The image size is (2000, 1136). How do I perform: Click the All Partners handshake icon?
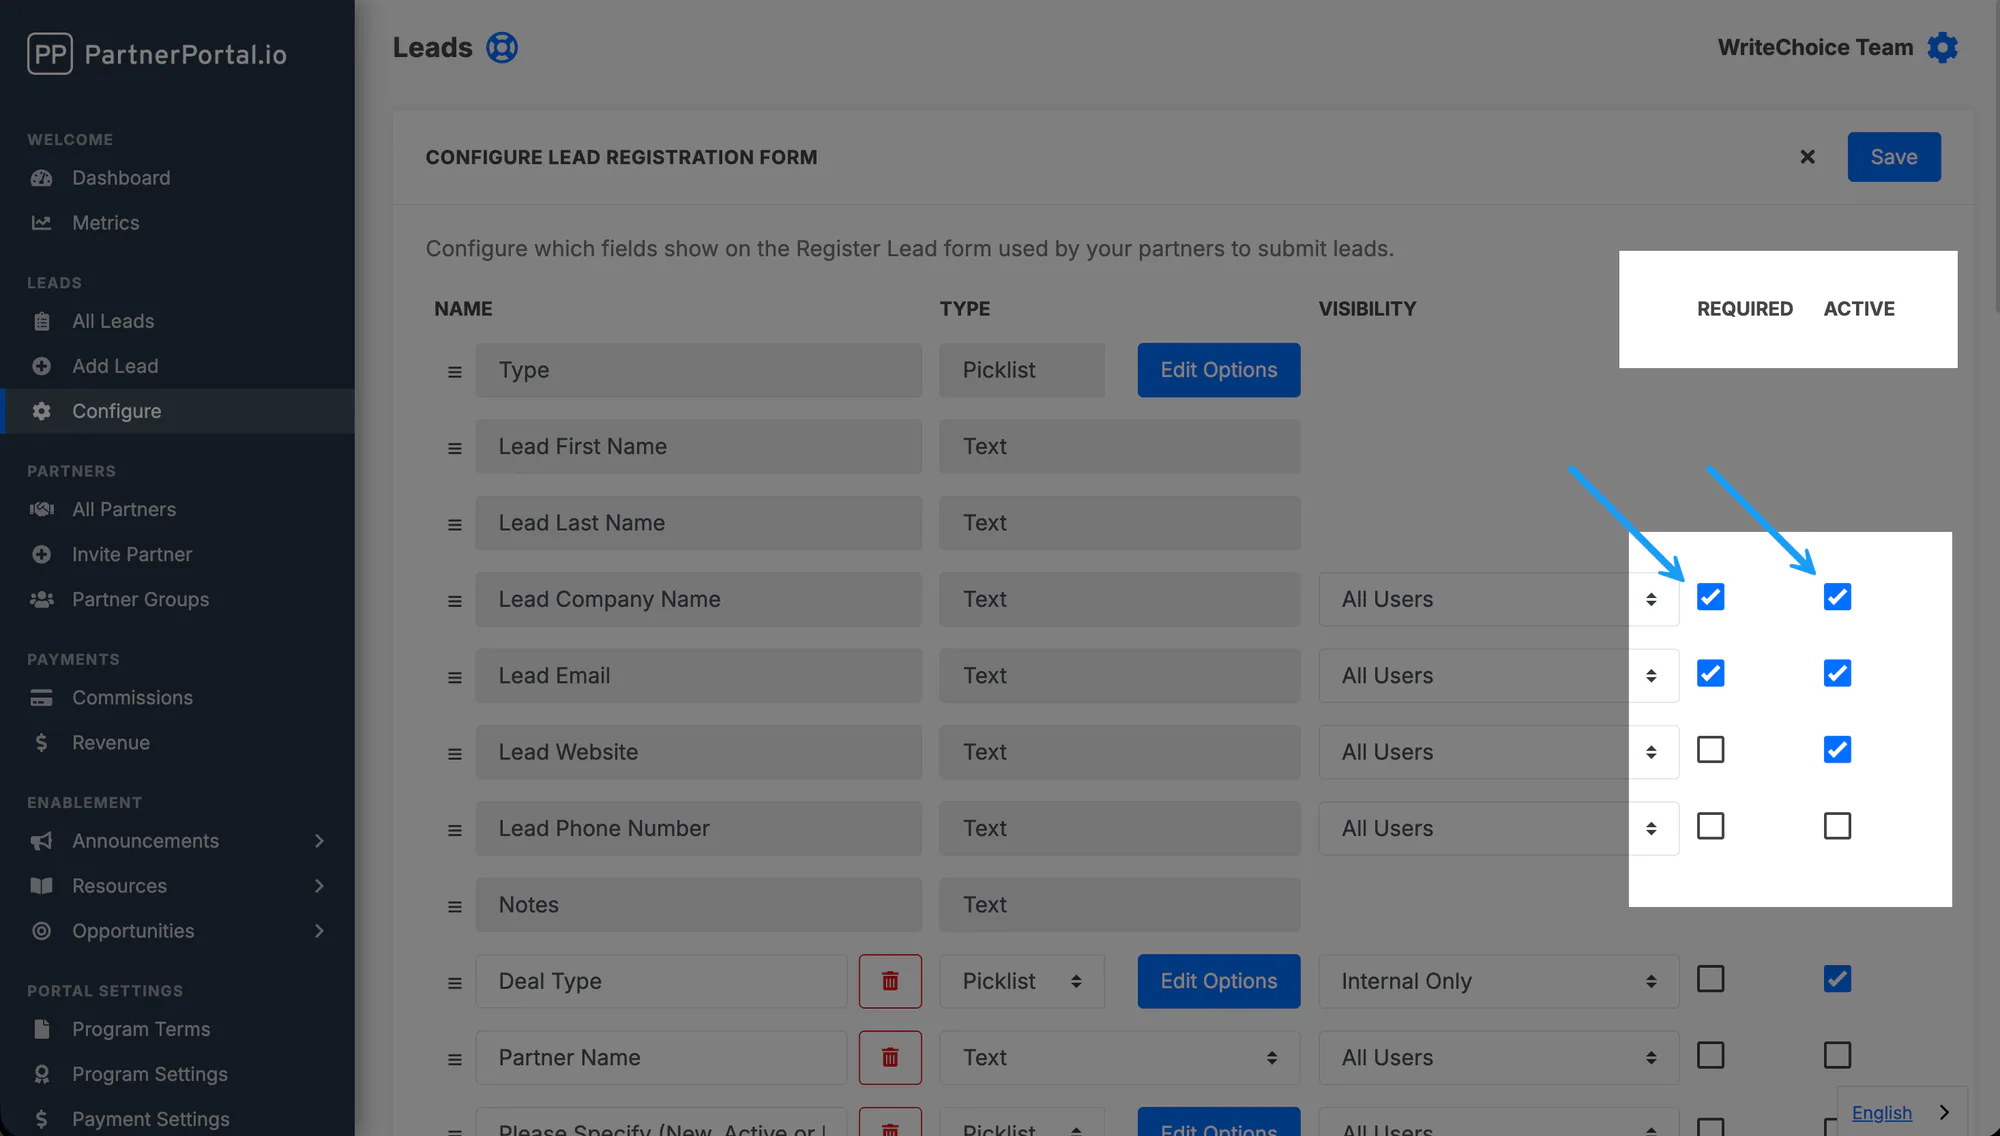pyautogui.click(x=41, y=509)
